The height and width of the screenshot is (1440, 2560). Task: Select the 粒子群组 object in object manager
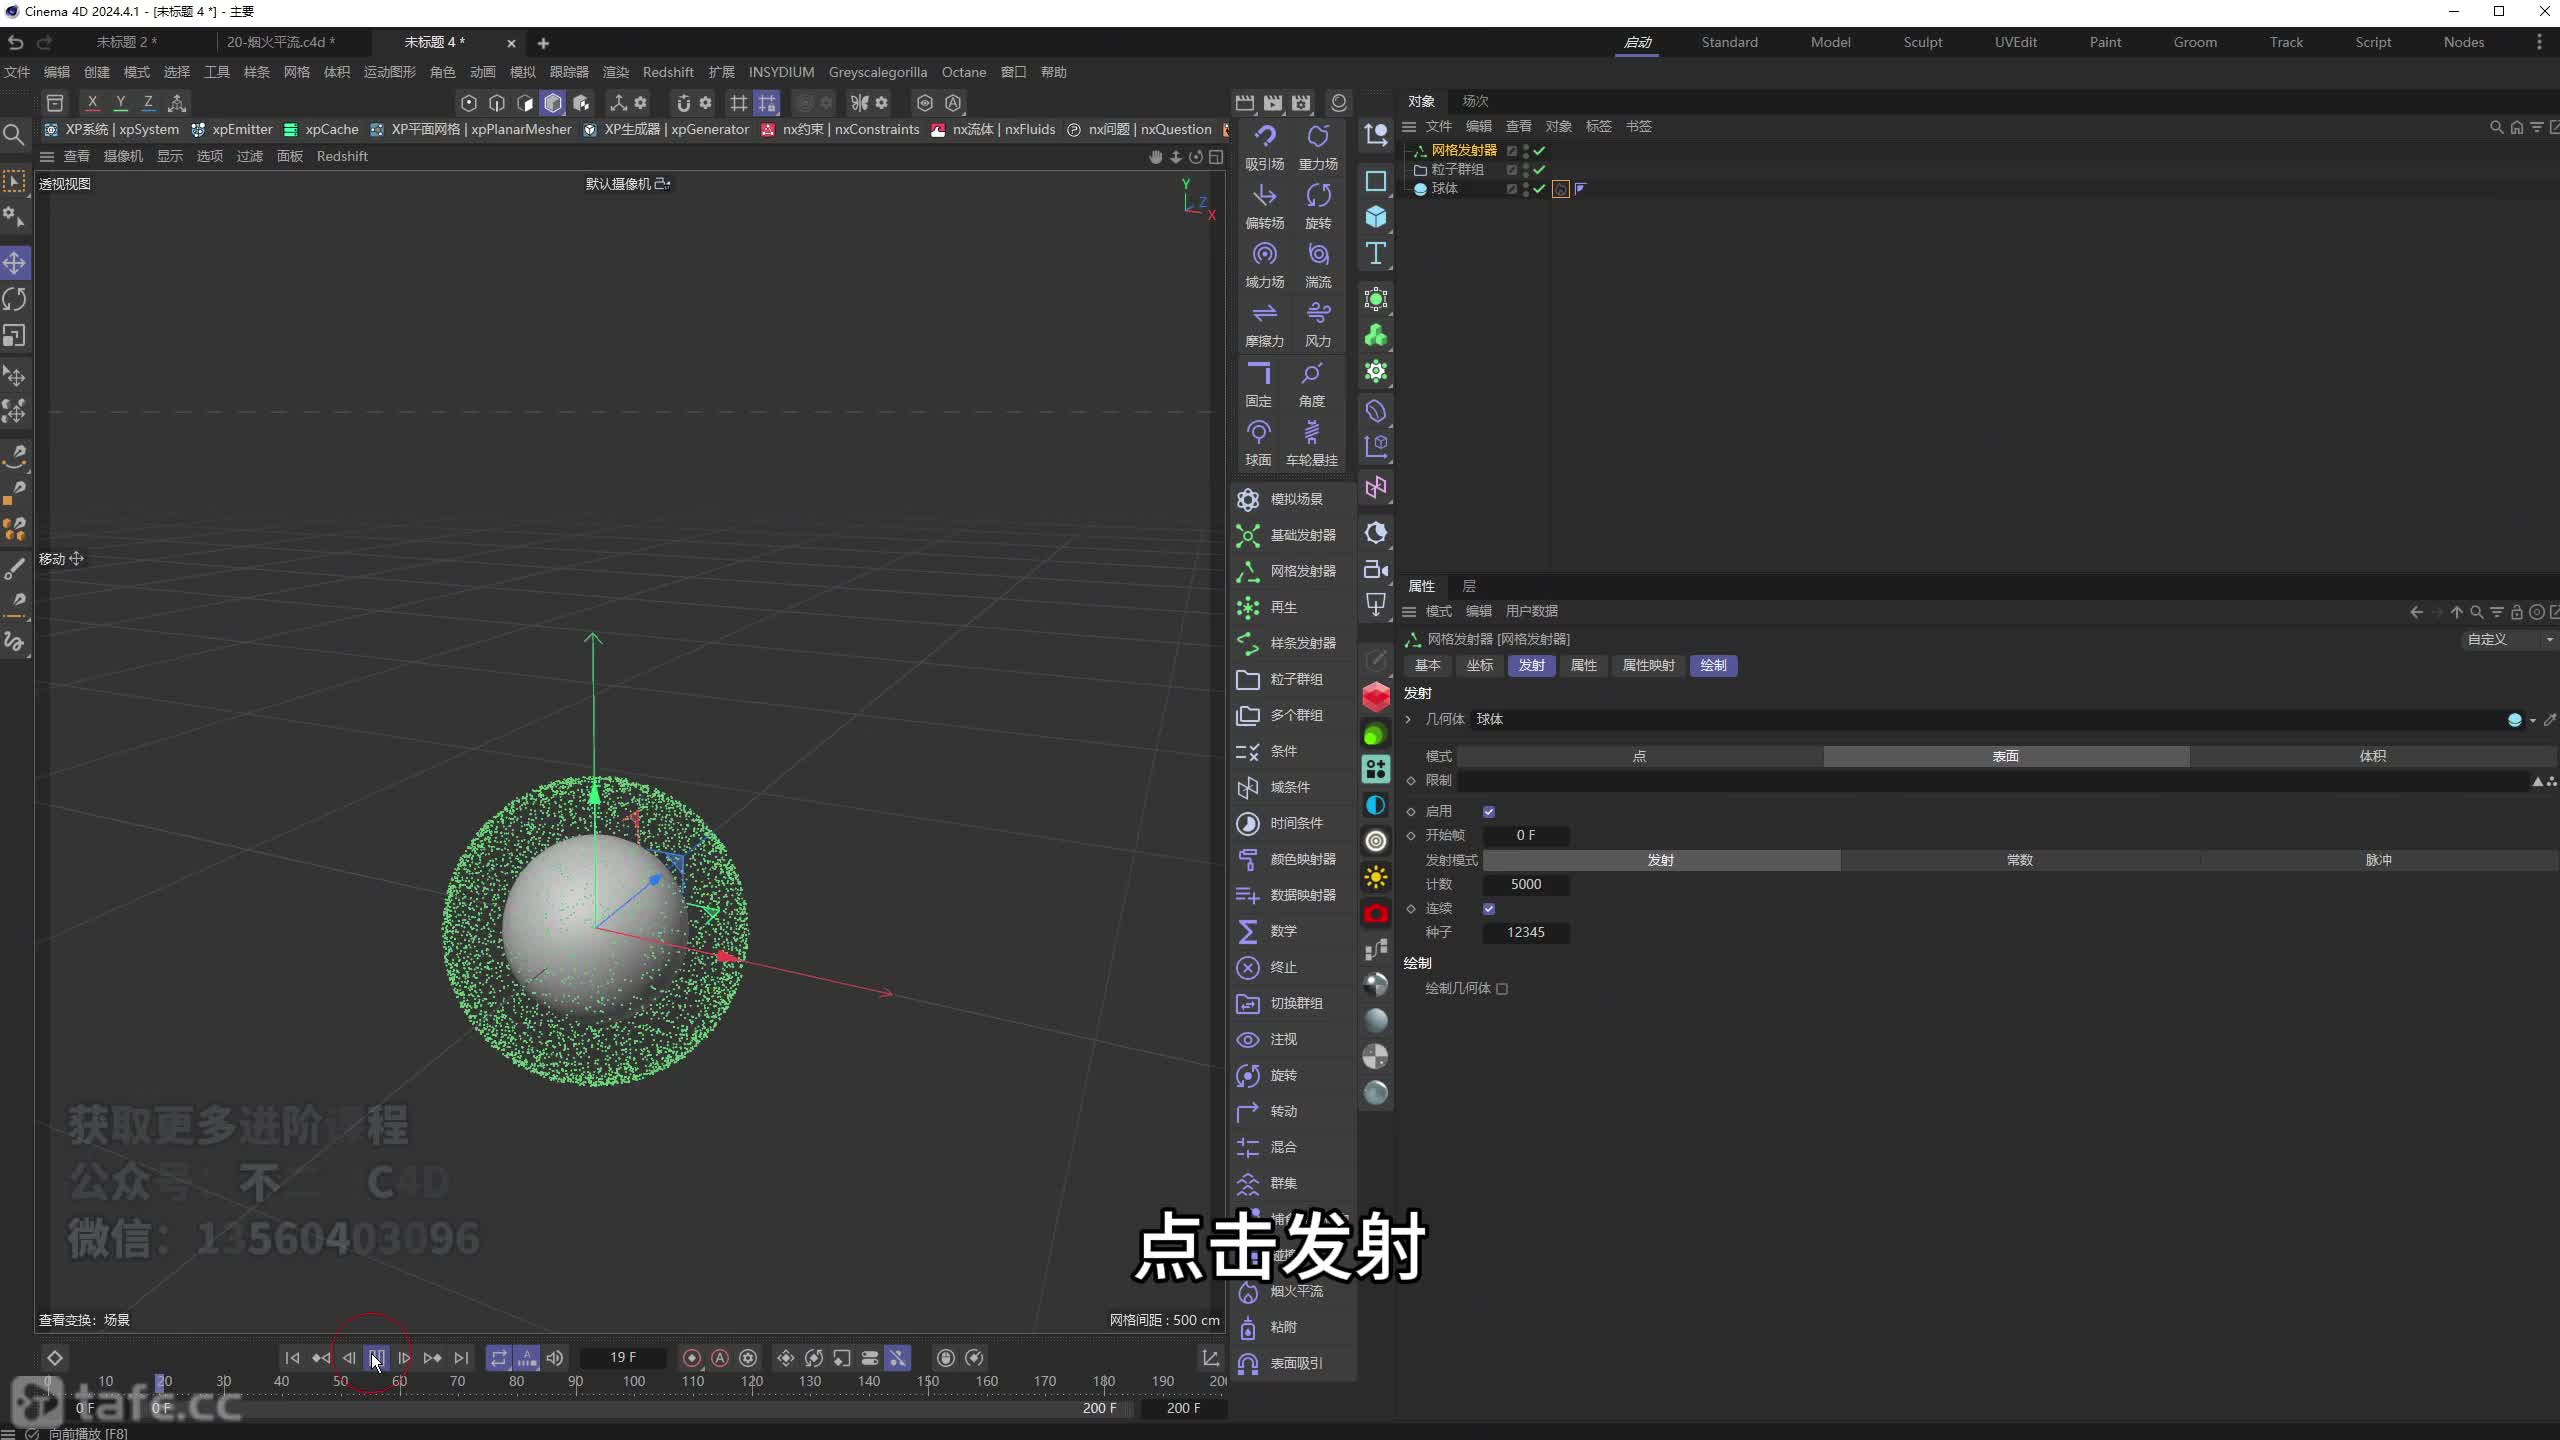pos(1457,170)
